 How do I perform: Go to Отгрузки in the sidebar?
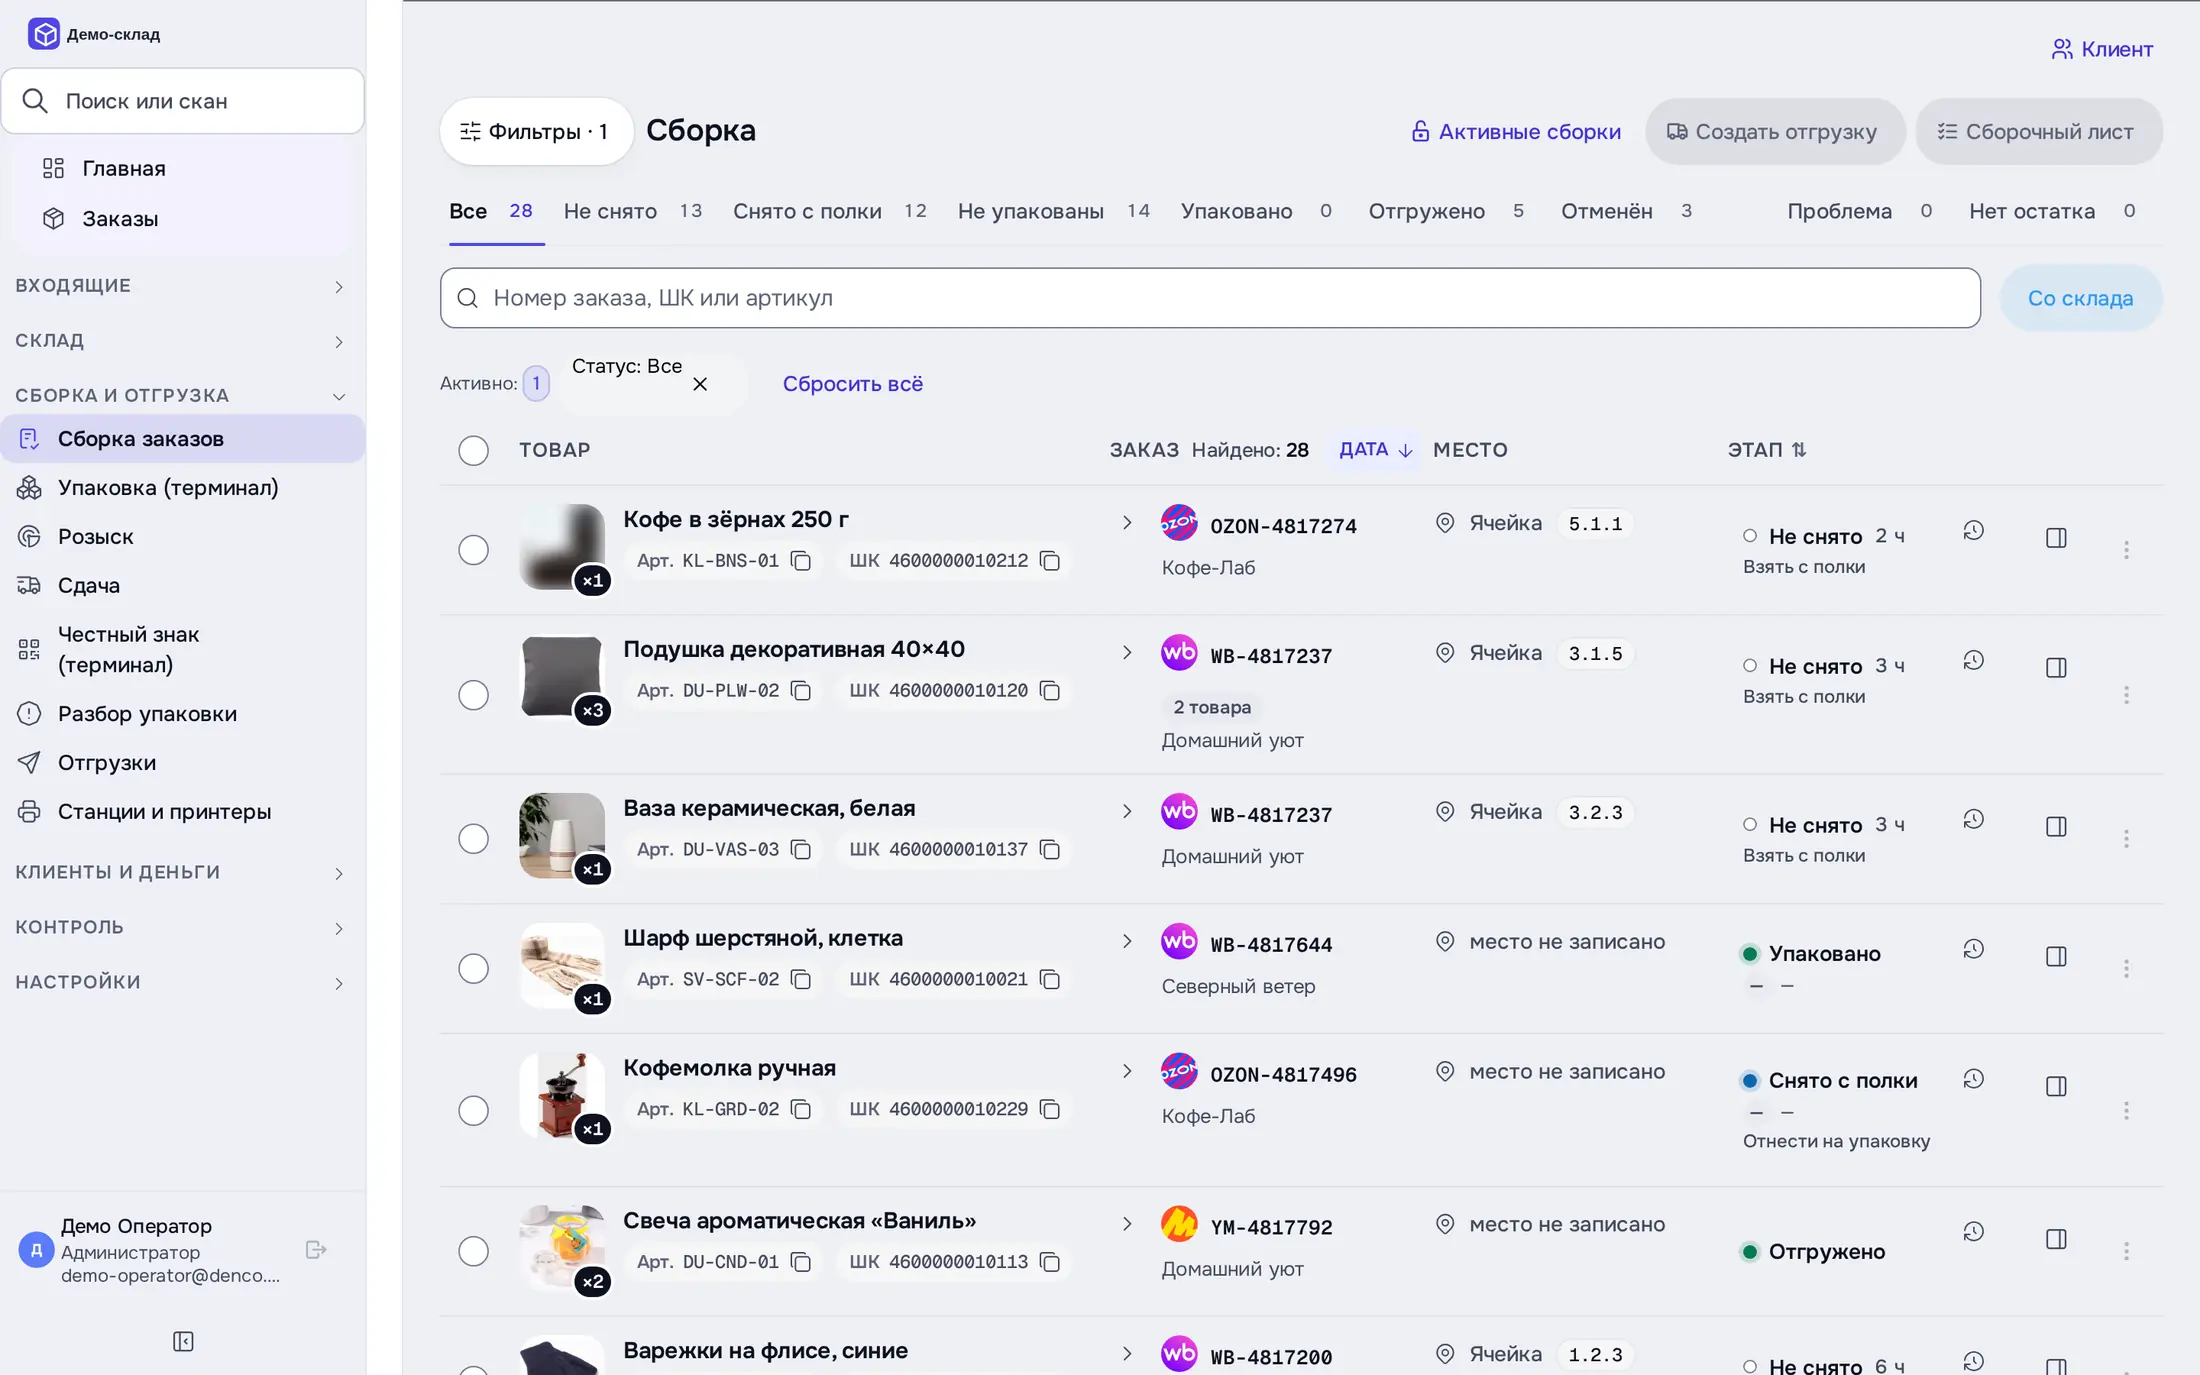[x=182, y=763]
